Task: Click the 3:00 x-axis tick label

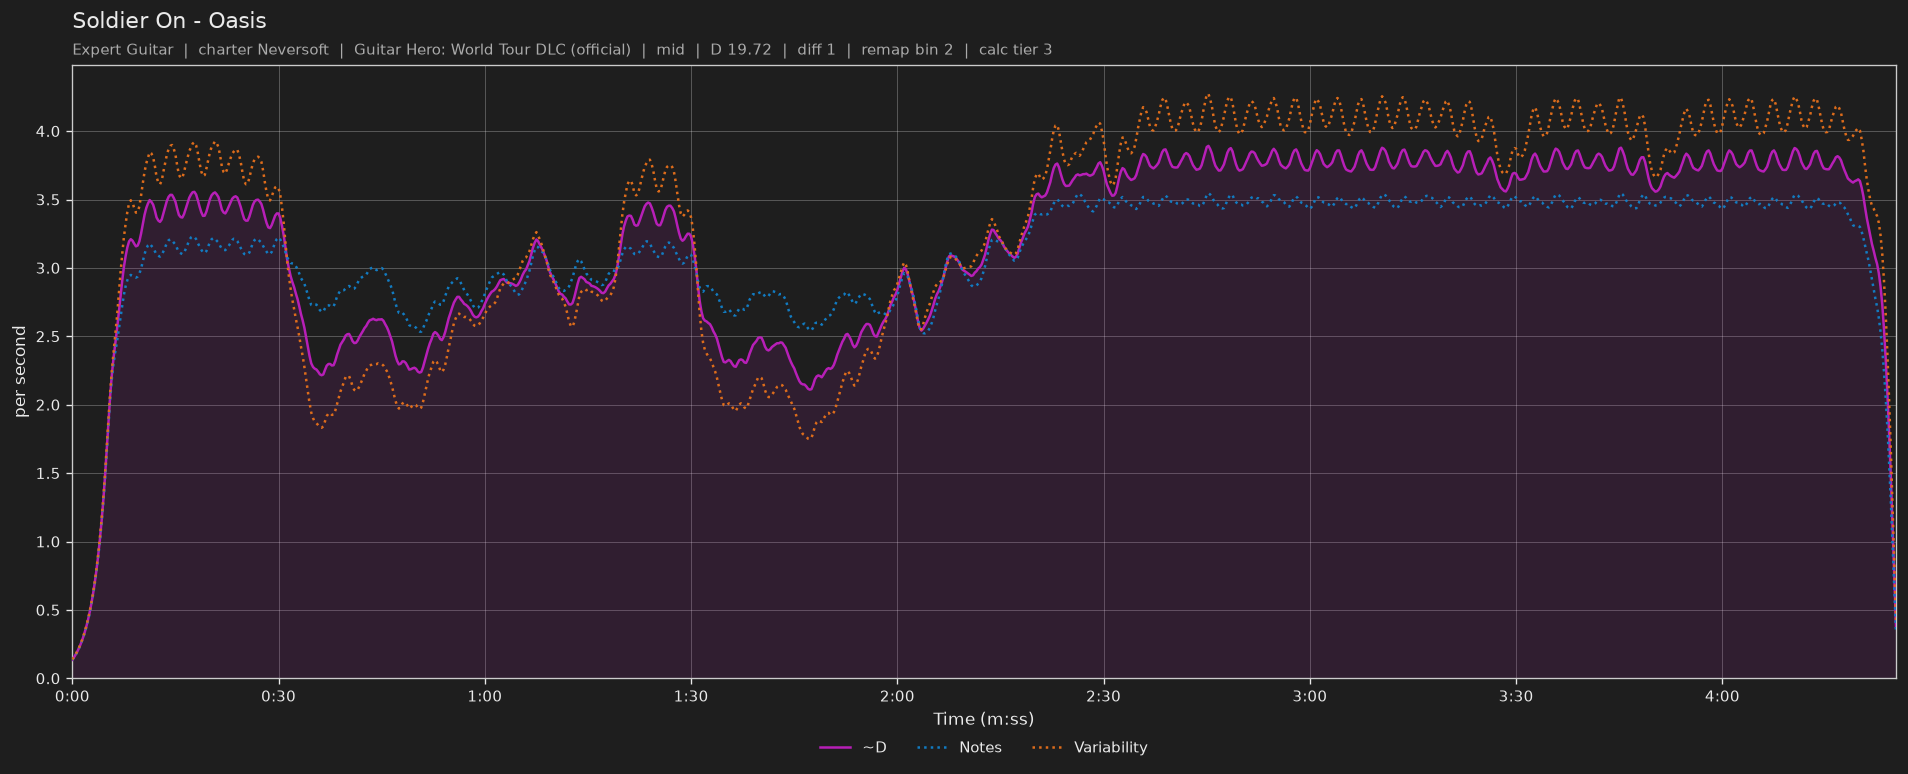Action: (x=1309, y=696)
